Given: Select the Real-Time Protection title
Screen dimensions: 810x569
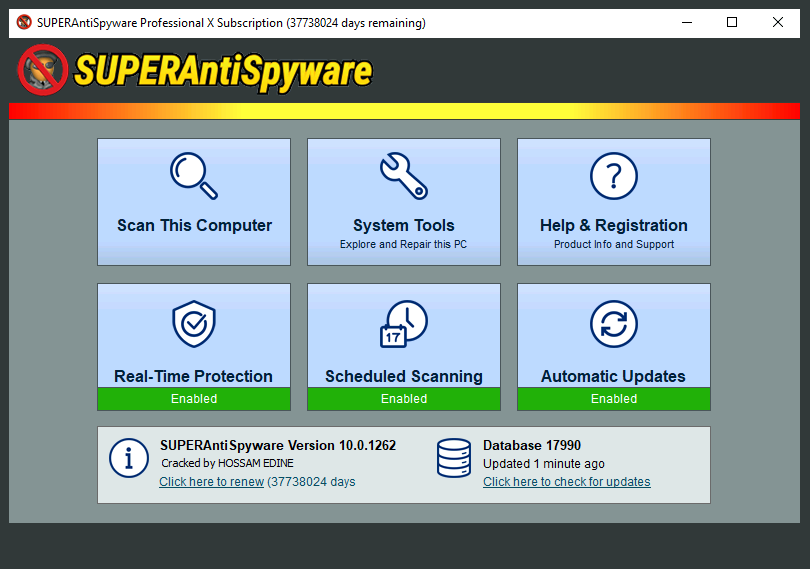Looking at the screenshot, I should (x=193, y=376).
